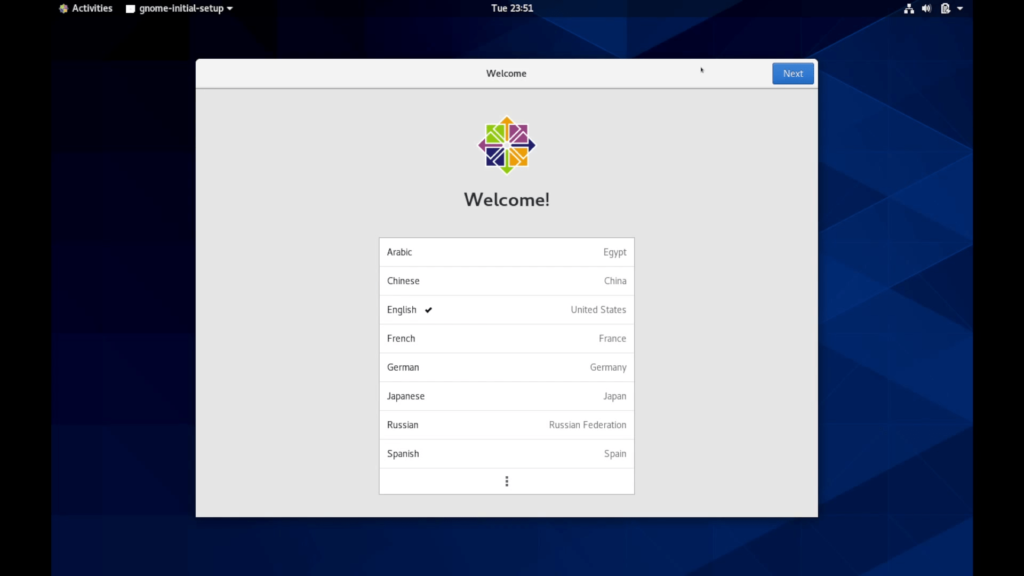Select Russian language row
Image resolution: width=1024 pixels, height=576 pixels.
click(x=506, y=424)
